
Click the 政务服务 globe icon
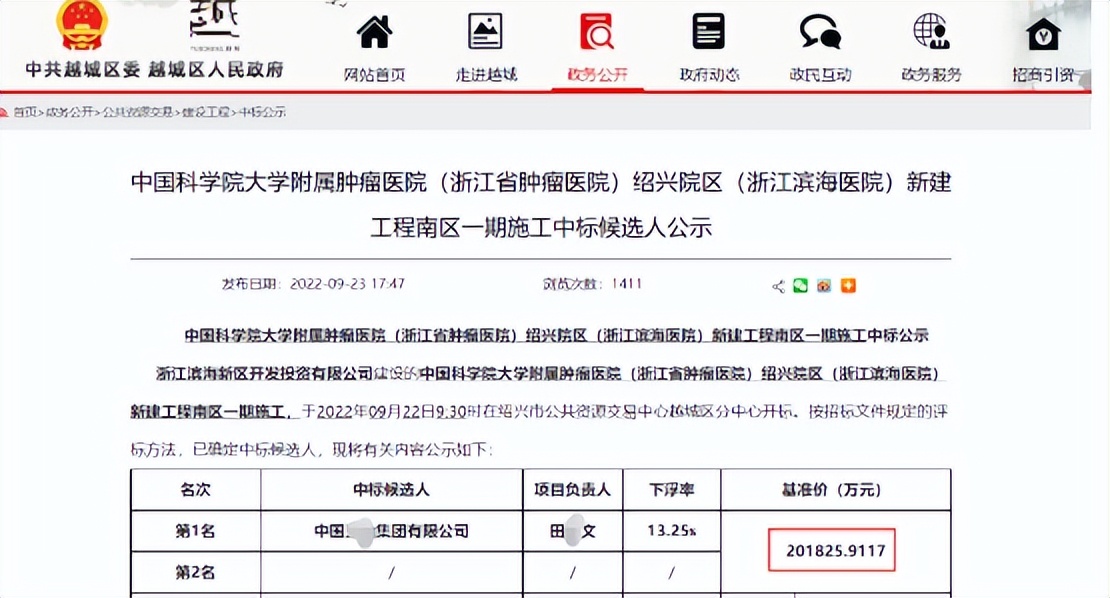click(x=929, y=31)
